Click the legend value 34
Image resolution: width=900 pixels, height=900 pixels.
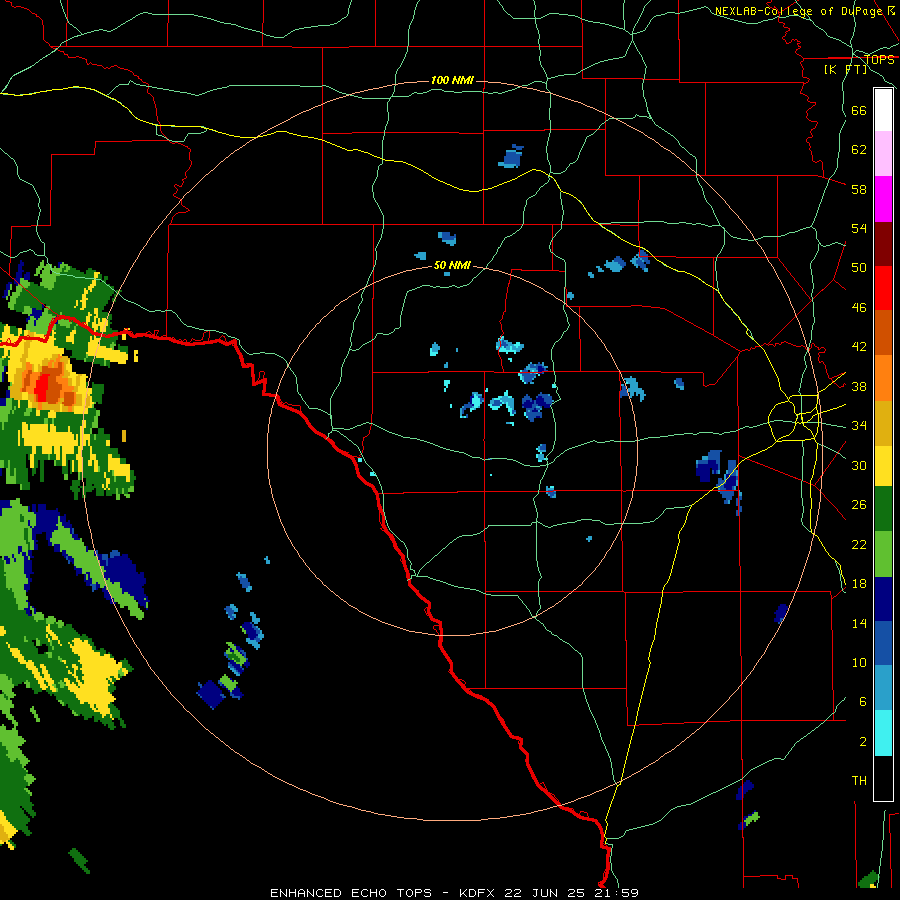pyautogui.click(x=859, y=425)
